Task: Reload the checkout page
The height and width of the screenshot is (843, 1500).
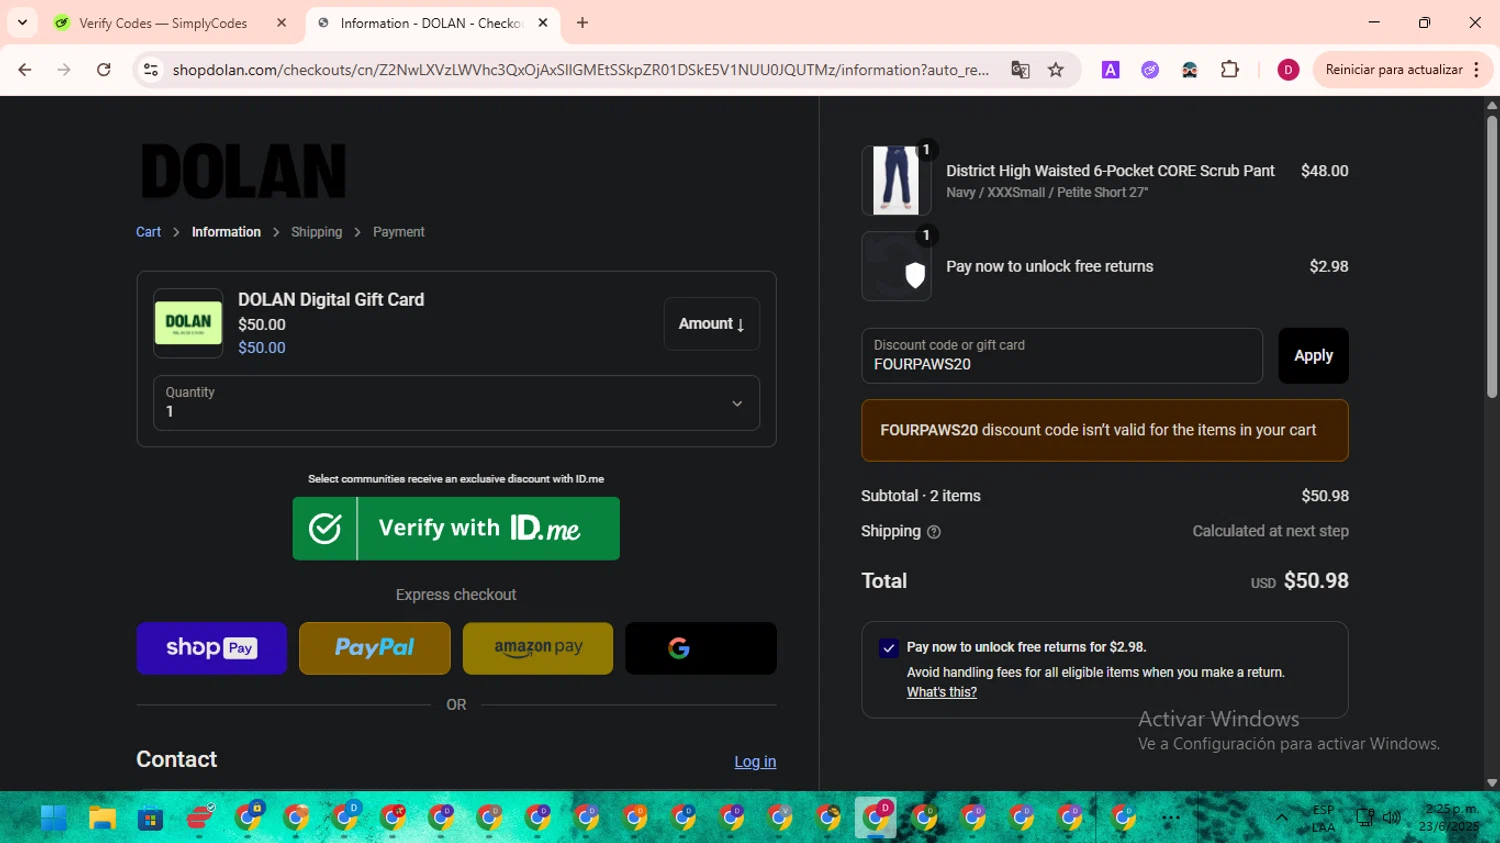Action: (103, 70)
